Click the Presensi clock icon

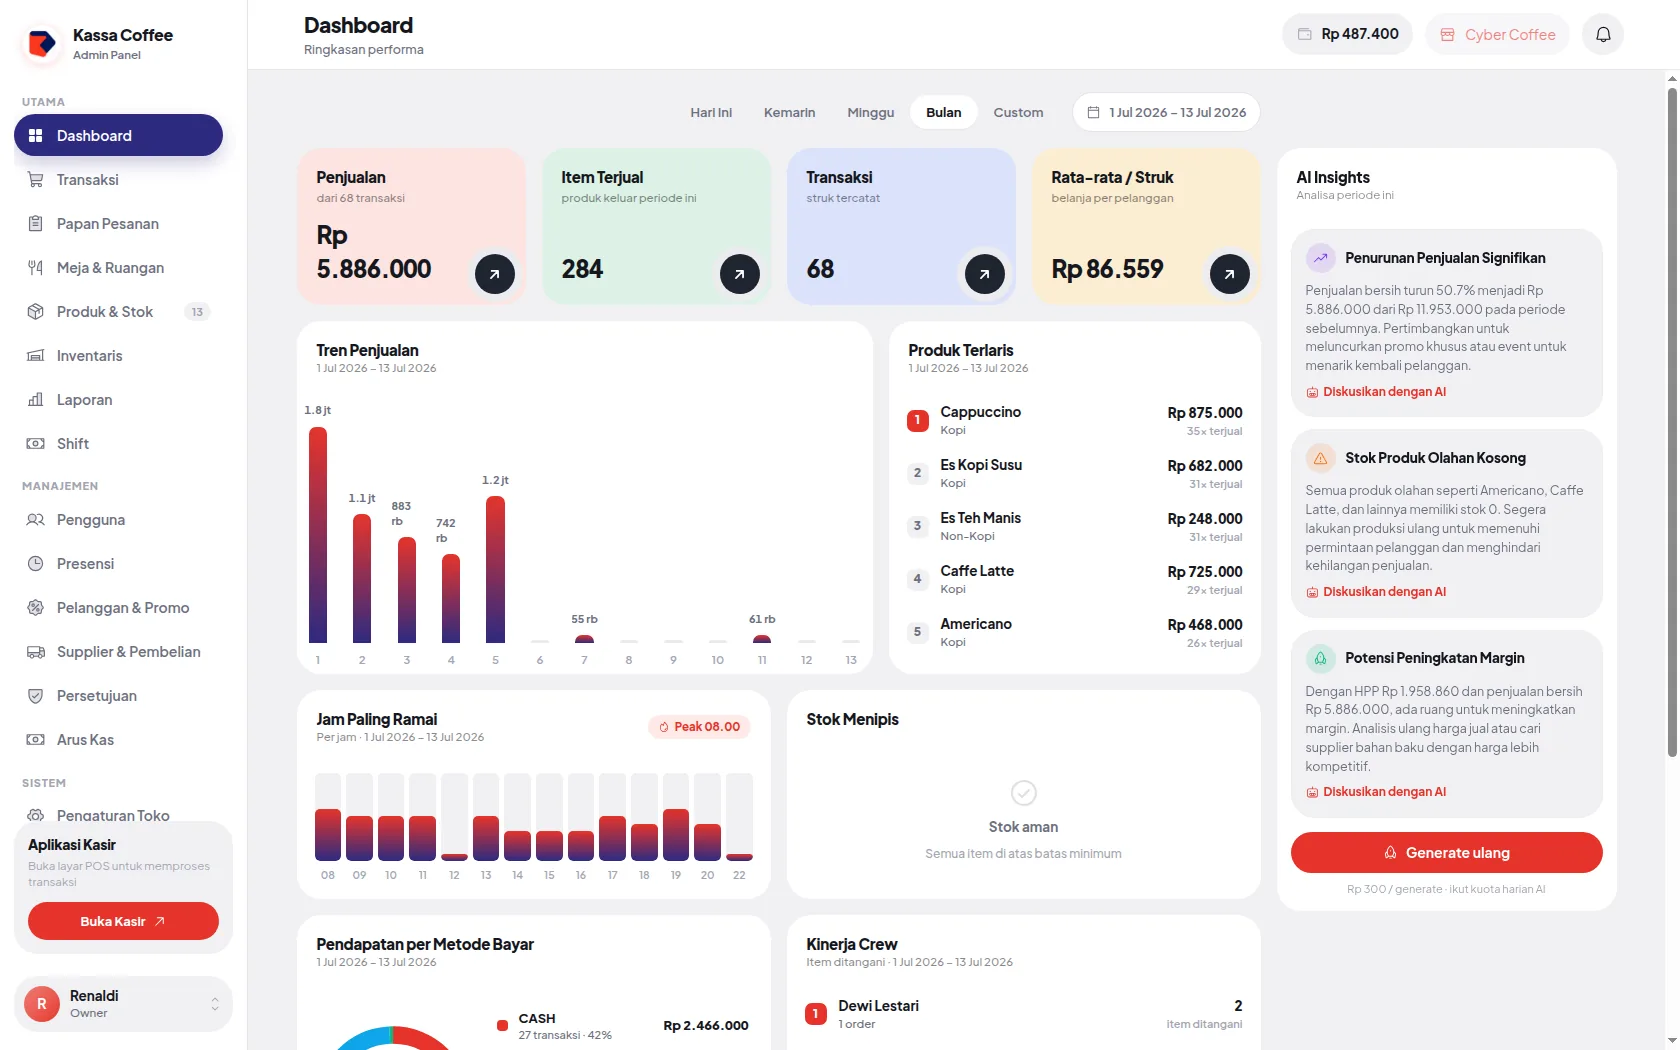tap(36, 564)
